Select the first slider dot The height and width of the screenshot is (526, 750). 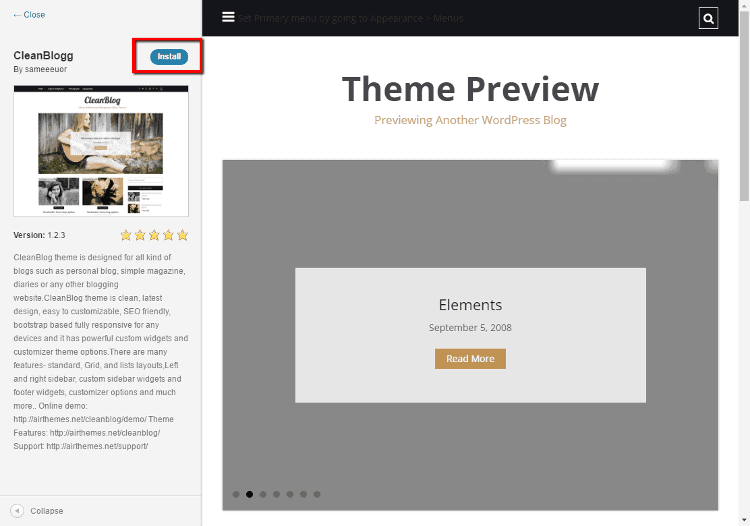pyautogui.click(x=236, y=494)
